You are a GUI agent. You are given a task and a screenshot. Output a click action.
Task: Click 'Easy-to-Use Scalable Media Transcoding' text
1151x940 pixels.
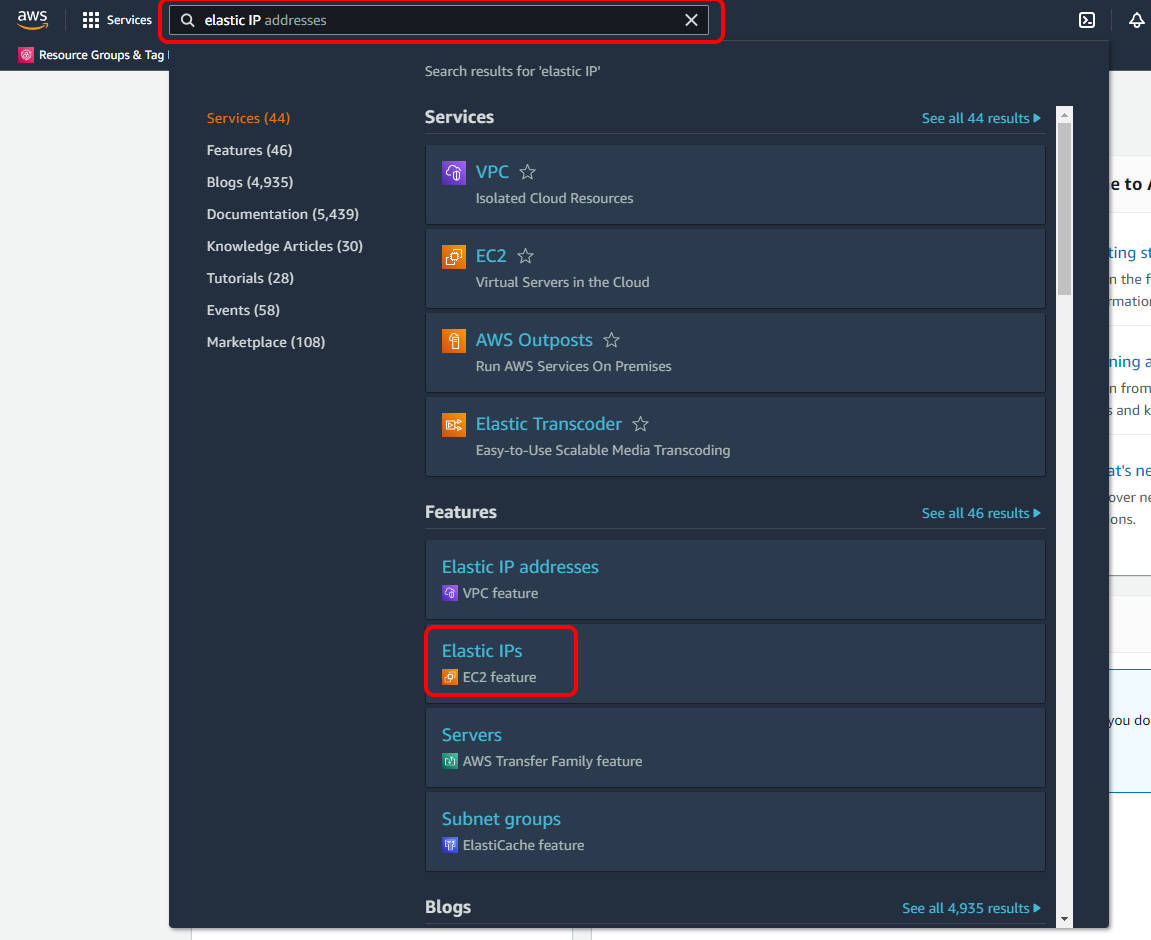coord(603,451)
